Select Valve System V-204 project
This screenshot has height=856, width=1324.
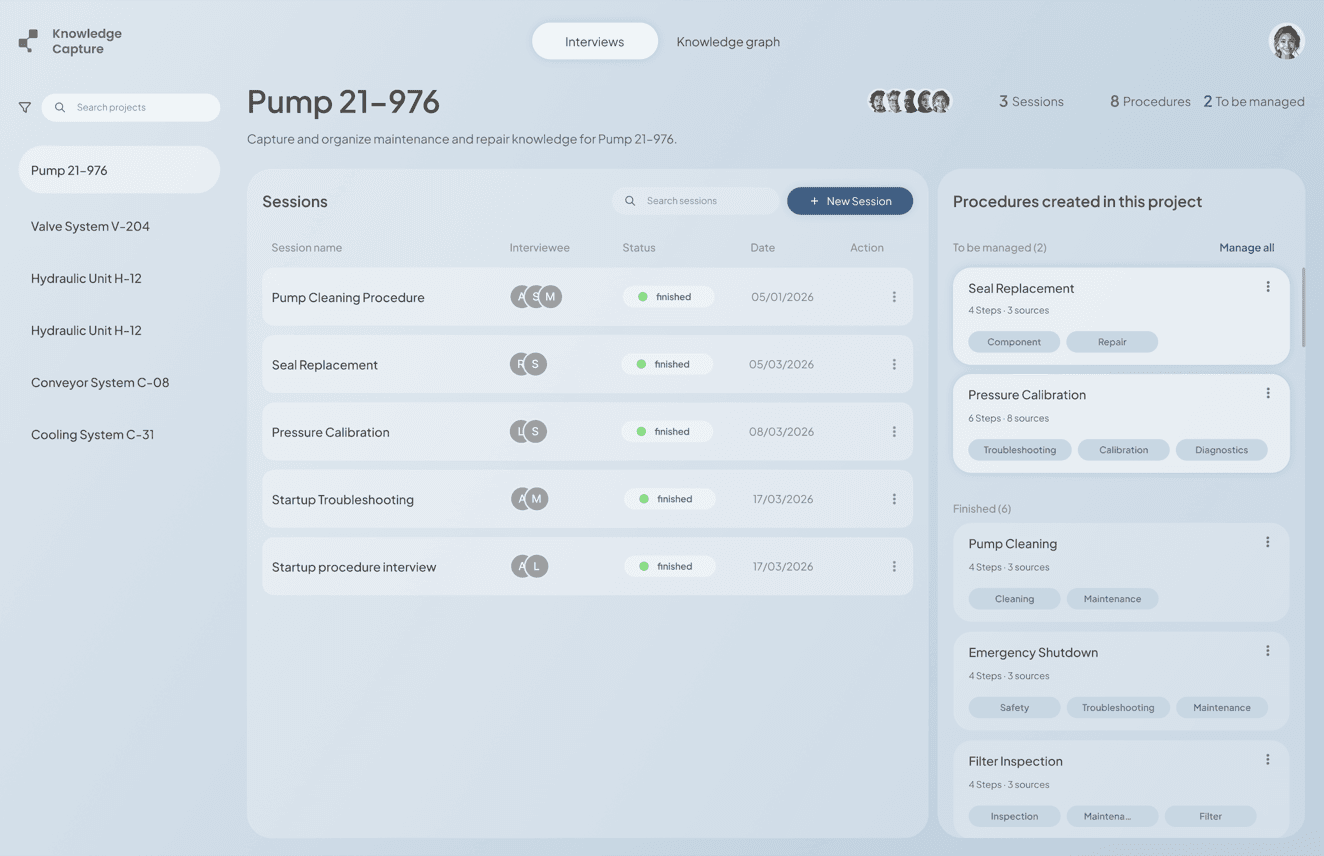click(x=90, y=226)
